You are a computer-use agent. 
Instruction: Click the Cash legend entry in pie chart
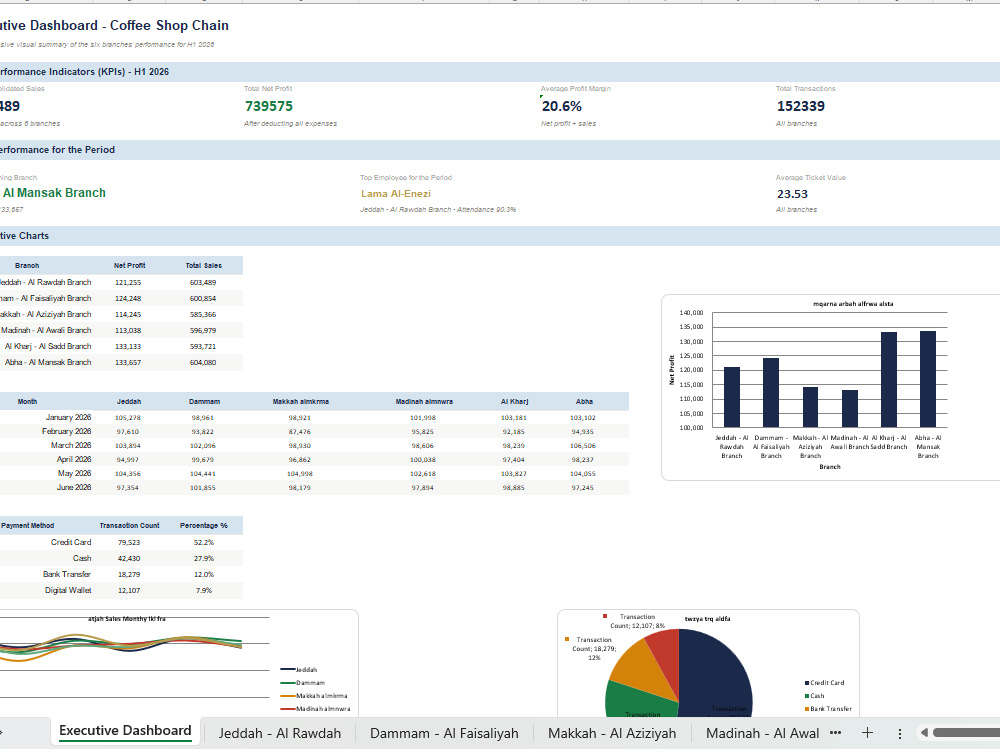[x=814, y=696]
